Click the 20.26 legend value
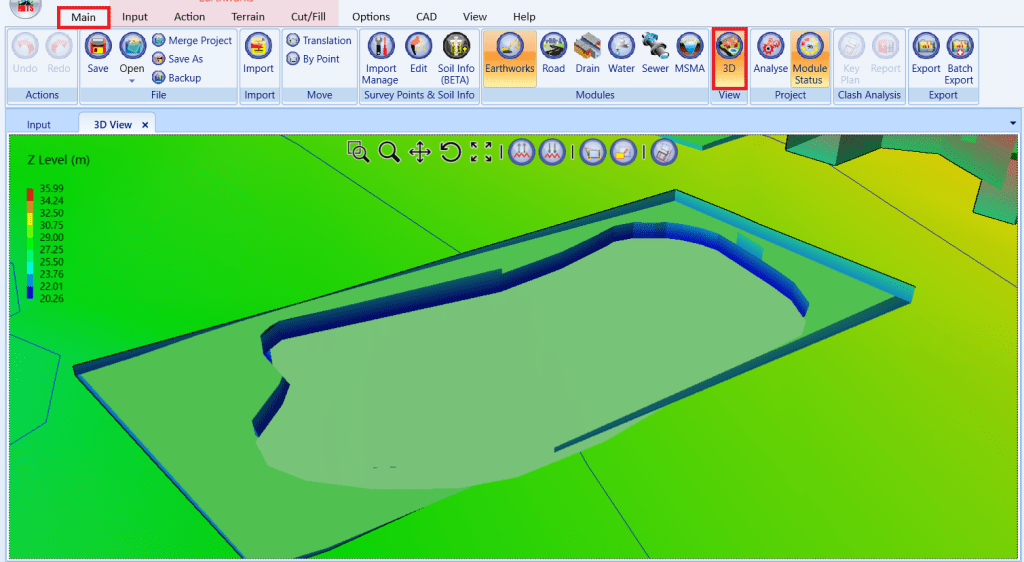1024x562 pixels. [52, 298]
